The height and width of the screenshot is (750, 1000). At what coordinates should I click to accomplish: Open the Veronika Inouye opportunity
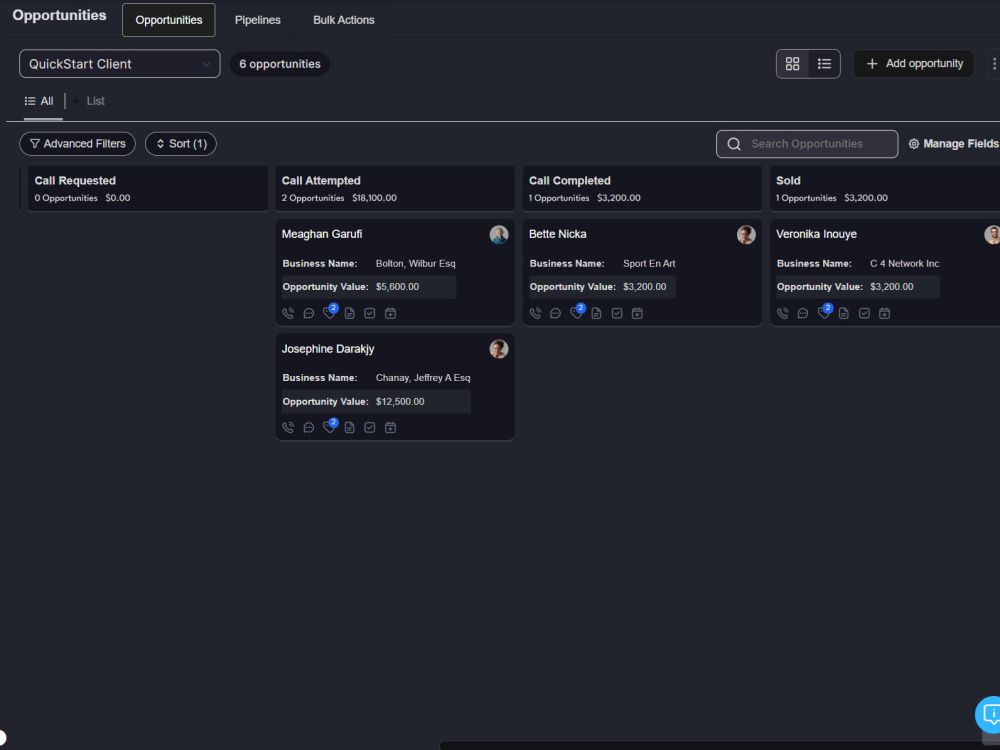(816, 234)
